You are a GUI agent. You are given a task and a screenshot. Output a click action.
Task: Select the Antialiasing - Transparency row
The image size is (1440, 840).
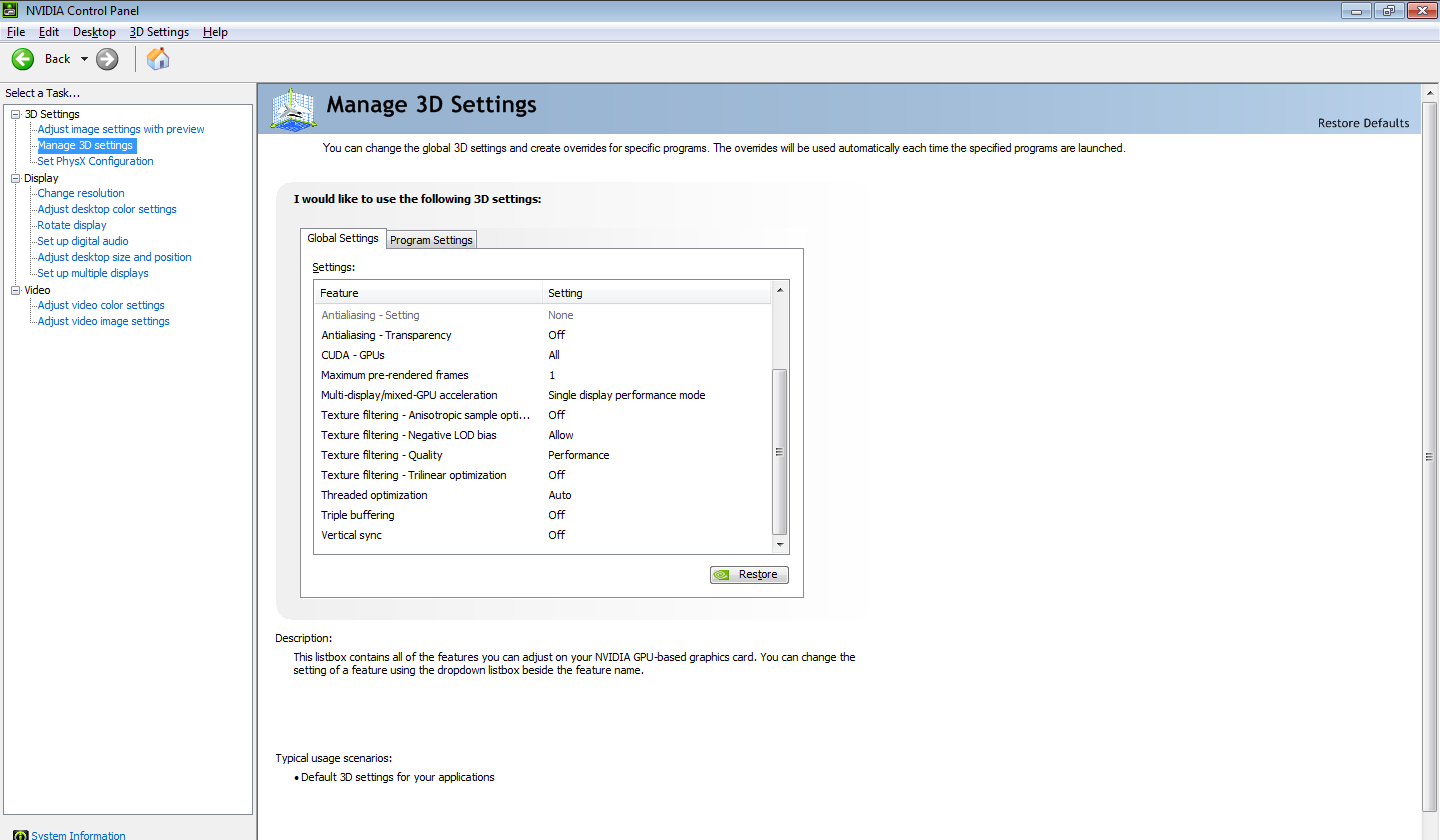pyautogui.click(x=543, y=335)
